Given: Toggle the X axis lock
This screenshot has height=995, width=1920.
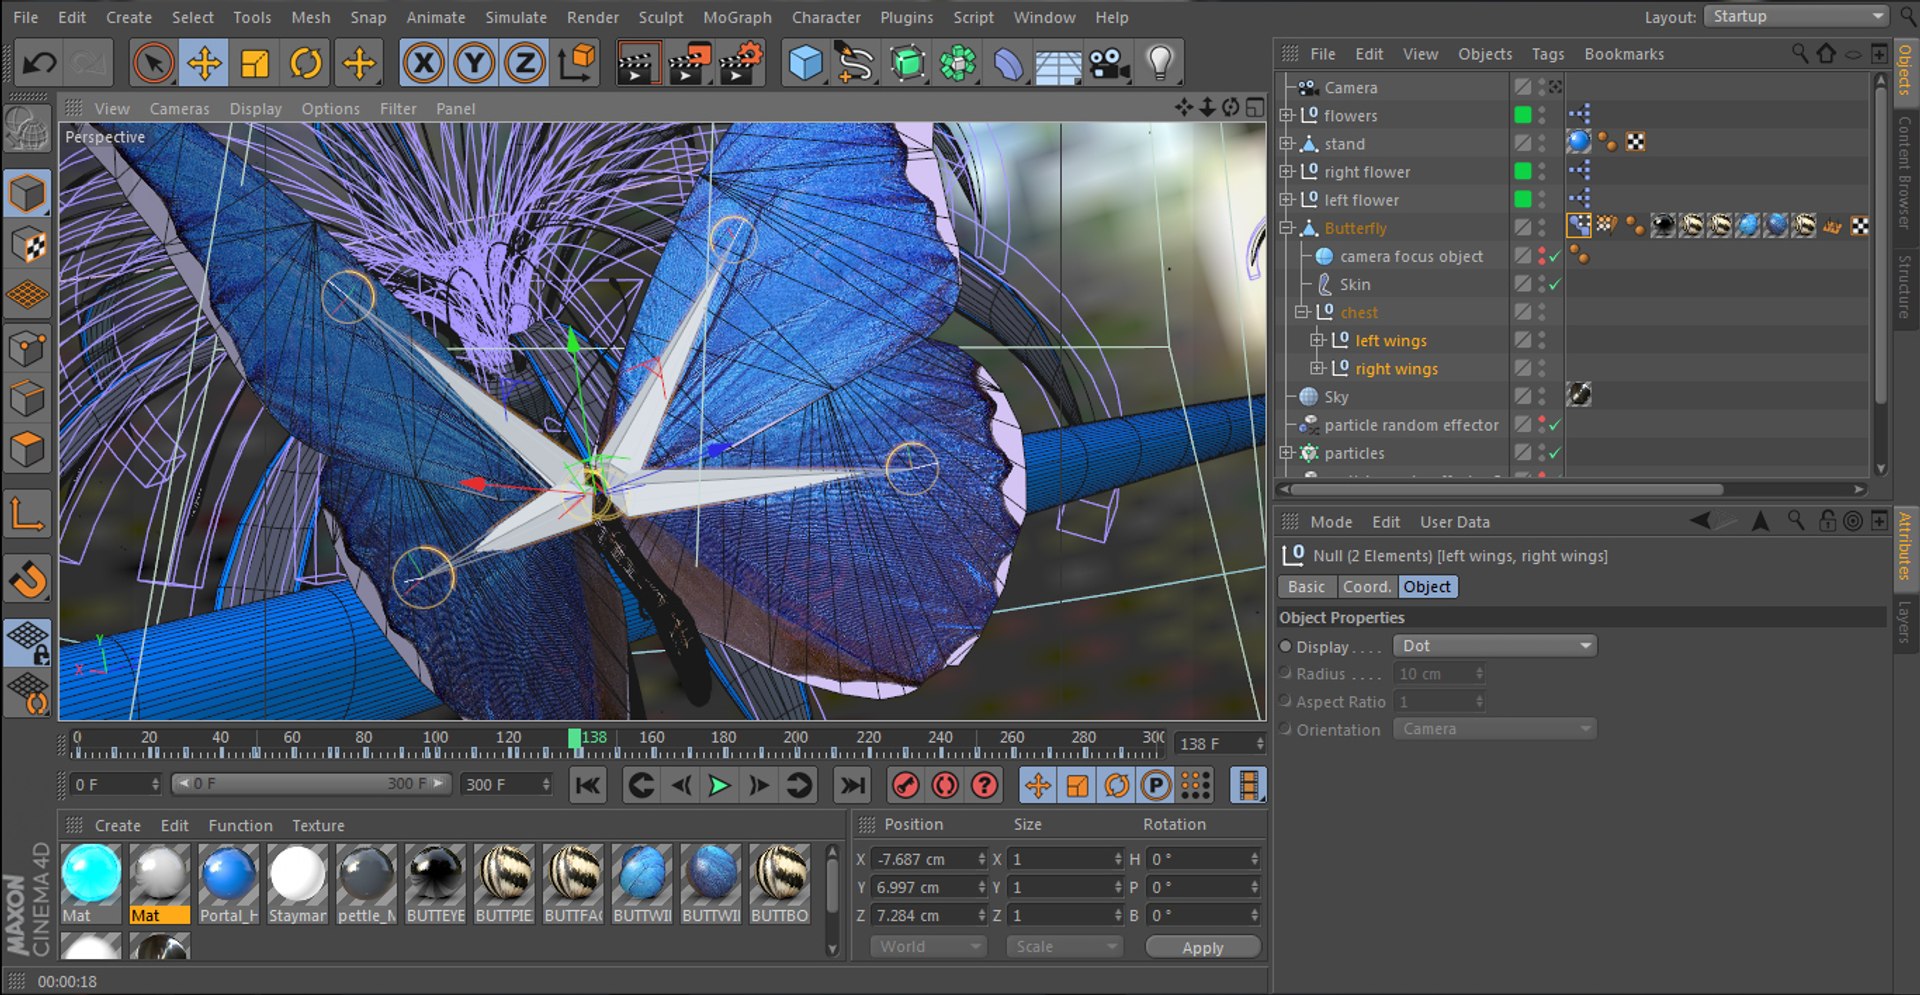Looking at the screenshot, I should tap(423, 64).
